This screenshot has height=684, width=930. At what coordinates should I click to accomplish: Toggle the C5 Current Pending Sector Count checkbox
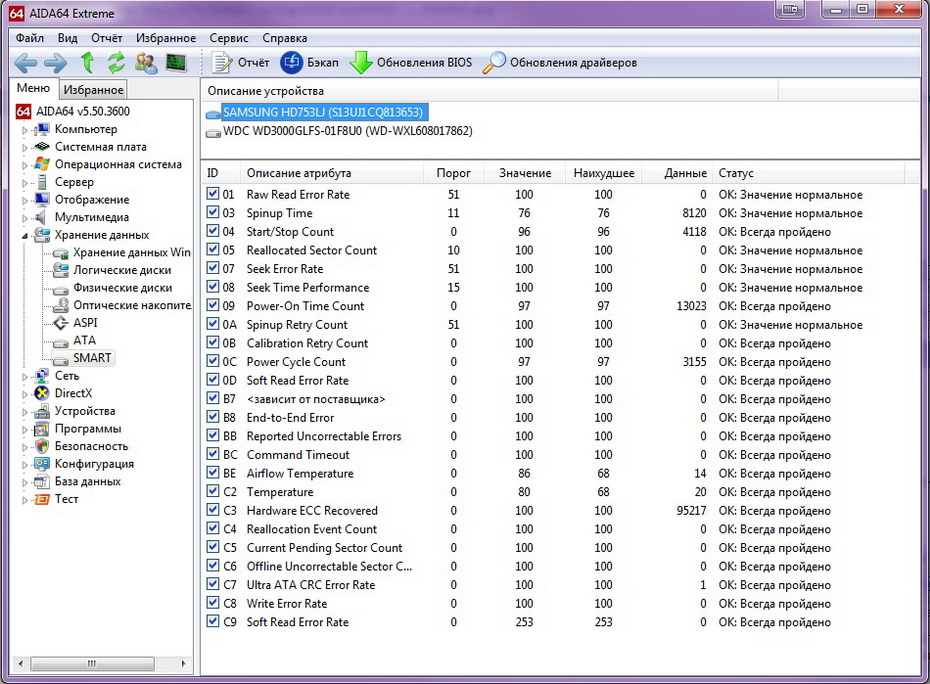pos(213,546)
